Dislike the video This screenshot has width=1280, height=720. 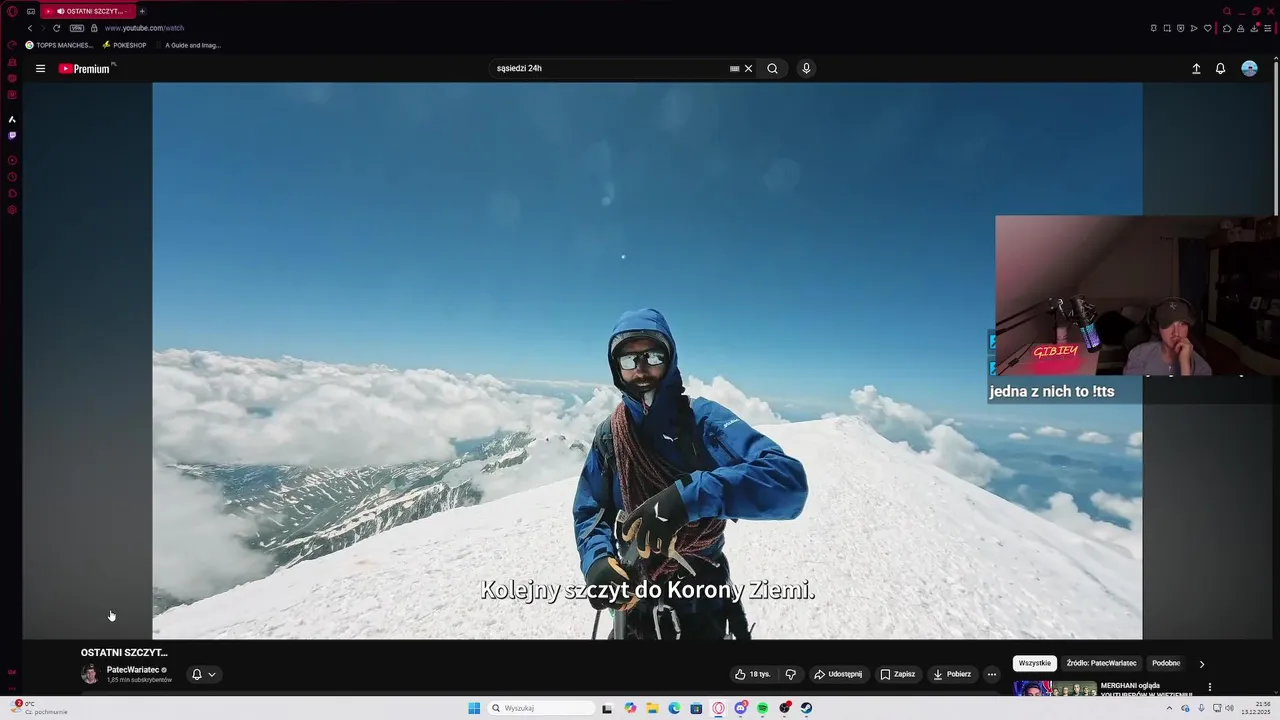coord(790,674)
